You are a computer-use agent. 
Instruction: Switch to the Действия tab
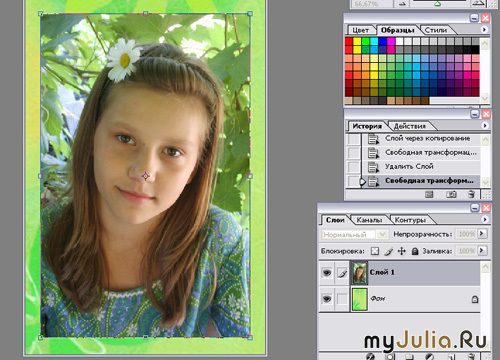410,126
